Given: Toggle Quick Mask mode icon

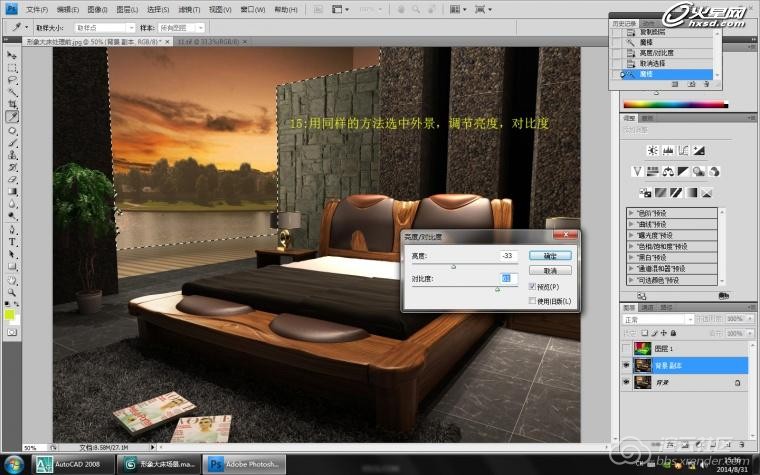Looking at the screenshot, I should click(x=12, y=332).
